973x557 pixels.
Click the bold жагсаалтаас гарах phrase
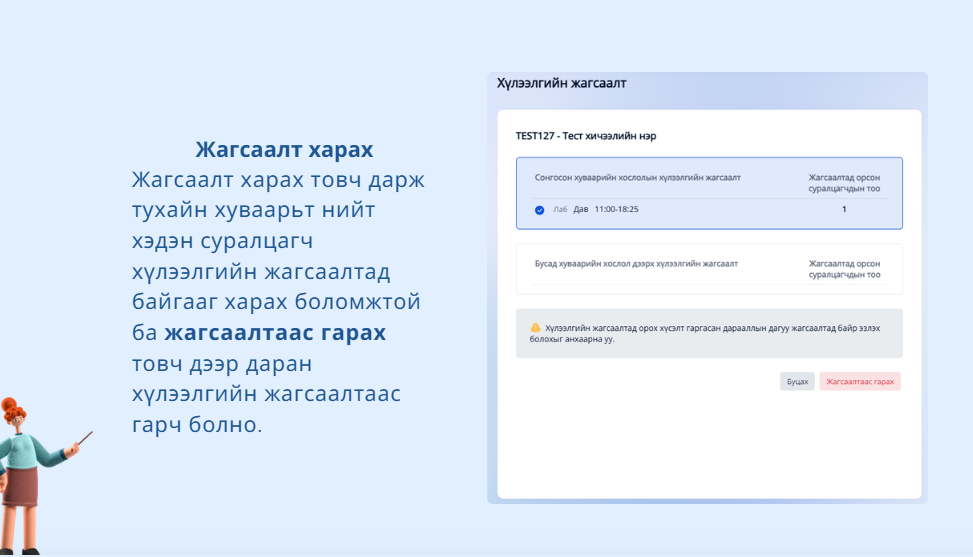pyautogui.click(x=275, y=332)
